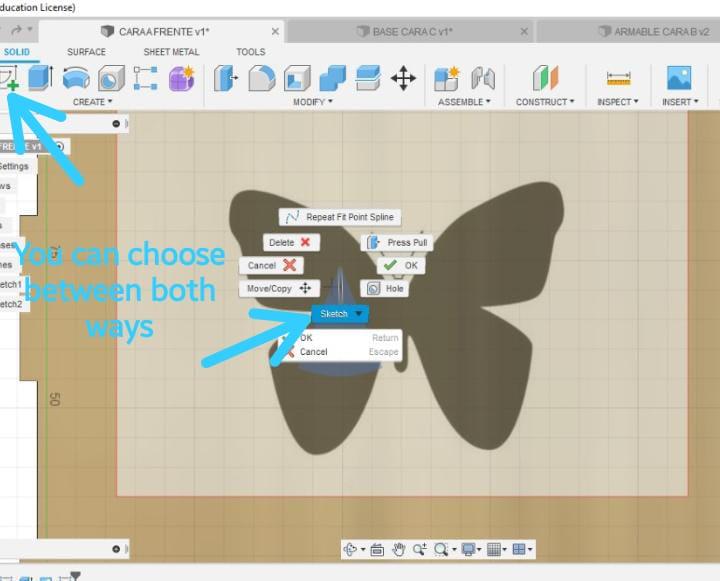Click the Zoom window Fit icon
This screenshot has height=581, width=720.
click(441, 549)
